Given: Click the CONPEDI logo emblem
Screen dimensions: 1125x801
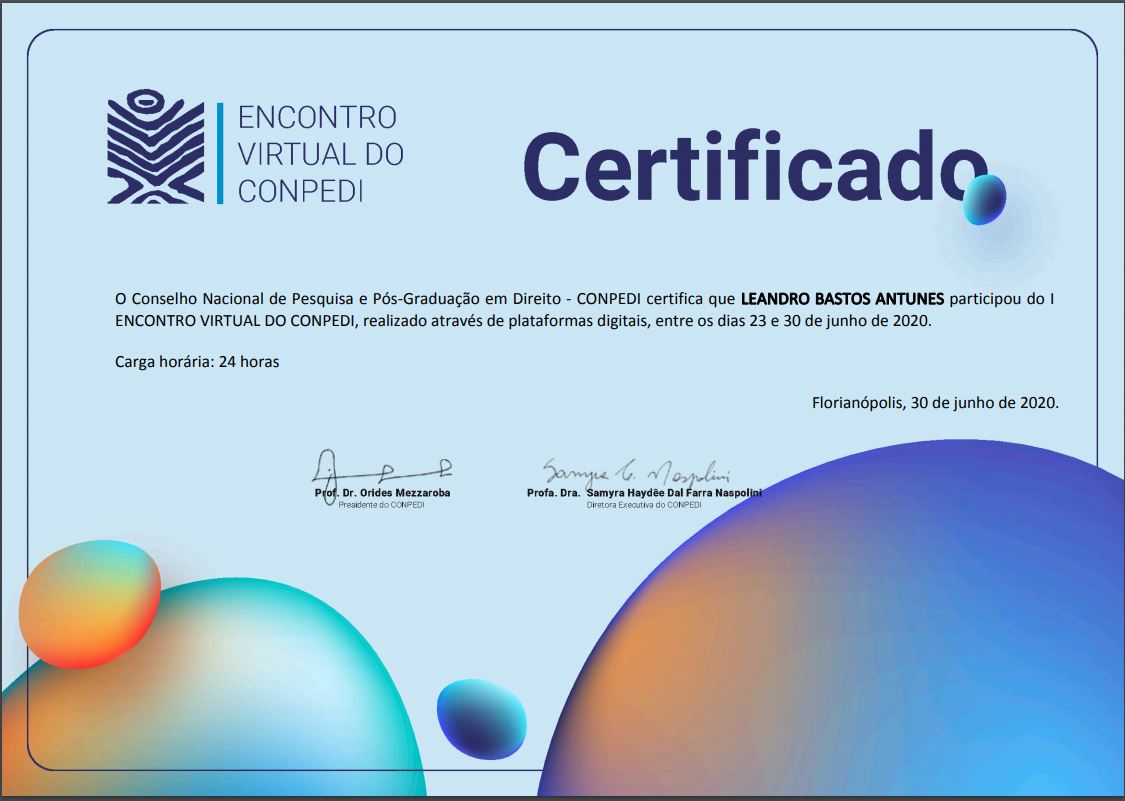Looking at the screenshot, I should pyautogui.click(x=156, y=146).
